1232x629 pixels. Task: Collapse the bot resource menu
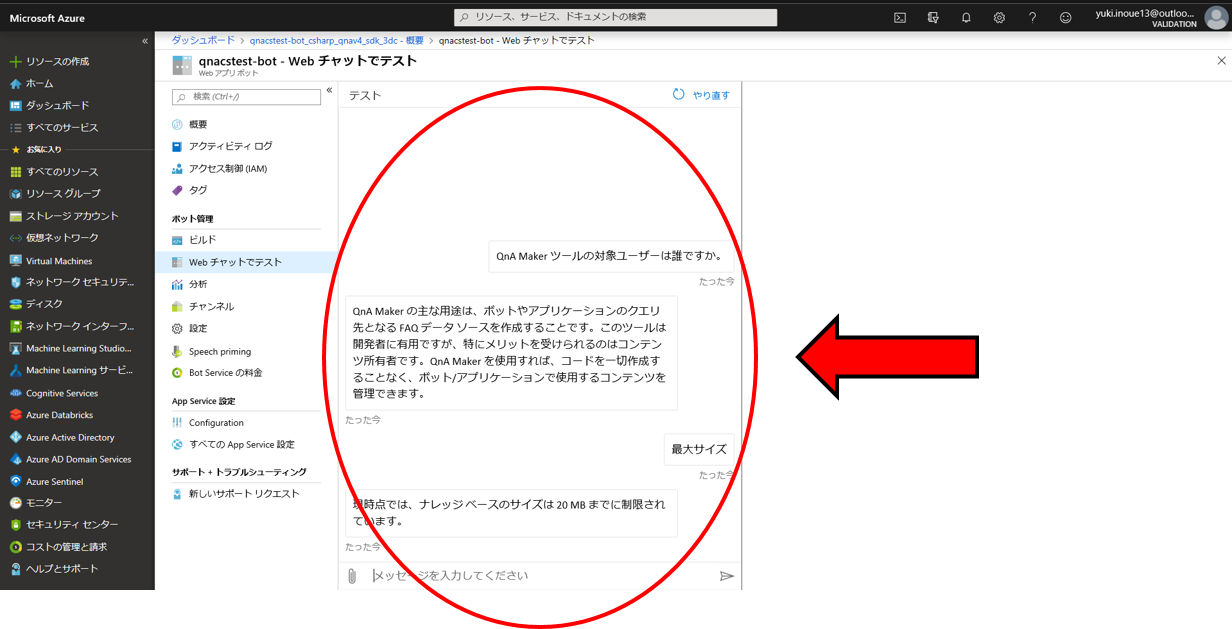pos(330,90)
